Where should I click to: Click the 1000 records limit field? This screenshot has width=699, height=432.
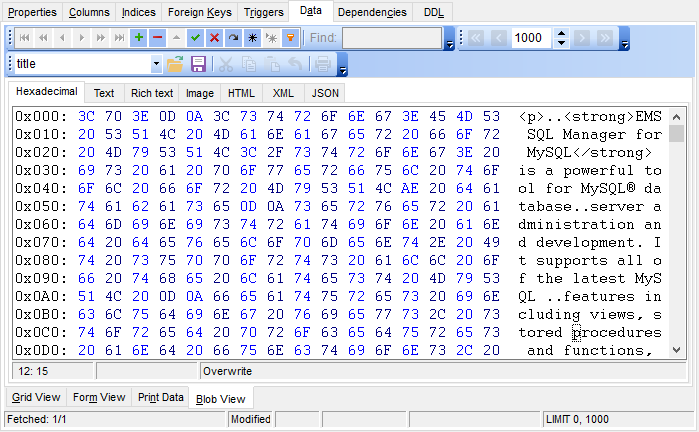click(x=533, y=38)
